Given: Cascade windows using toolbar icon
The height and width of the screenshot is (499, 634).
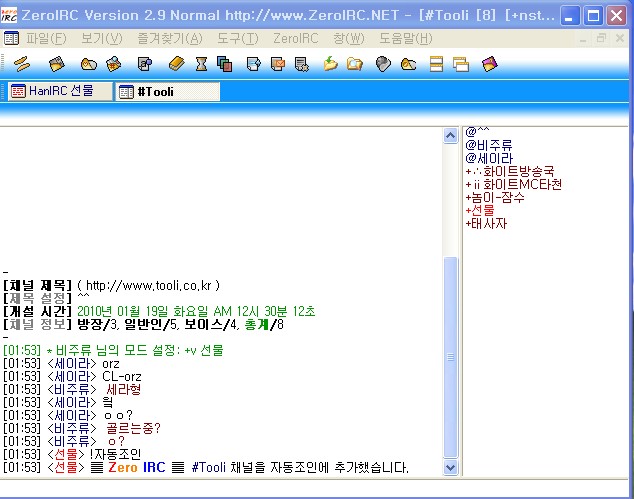Looking at the screenshot, I should coord(461,64).
